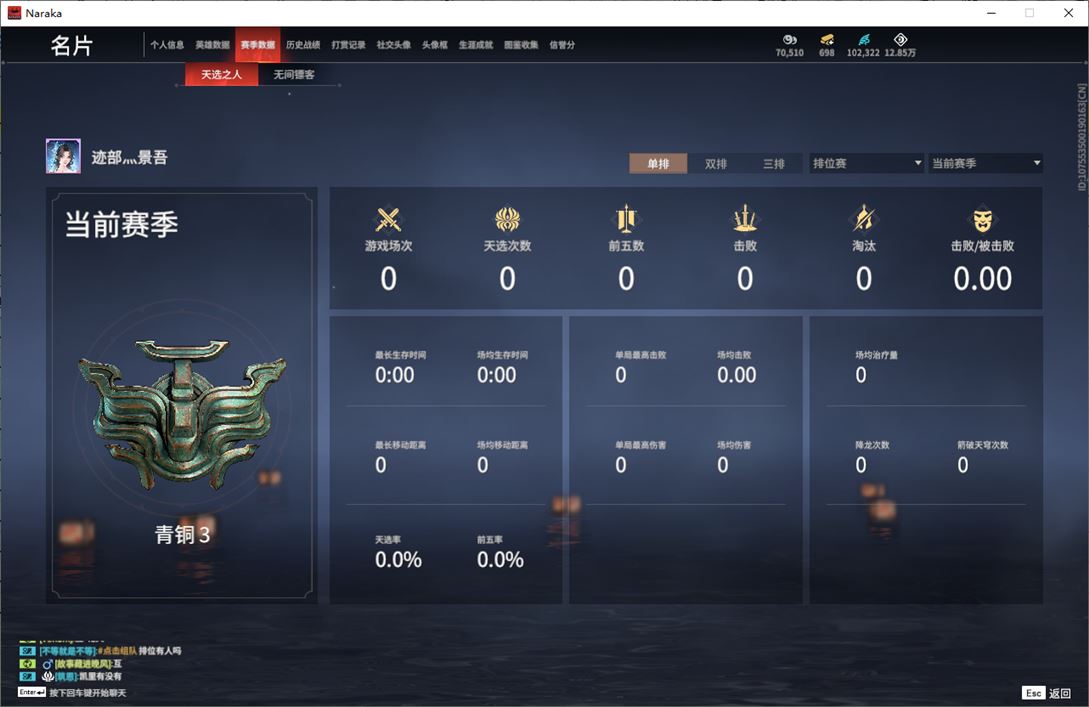The image size is (1089, 707).
Task: Click the weapon rack 击败 icon
Action: click(745, 219)
